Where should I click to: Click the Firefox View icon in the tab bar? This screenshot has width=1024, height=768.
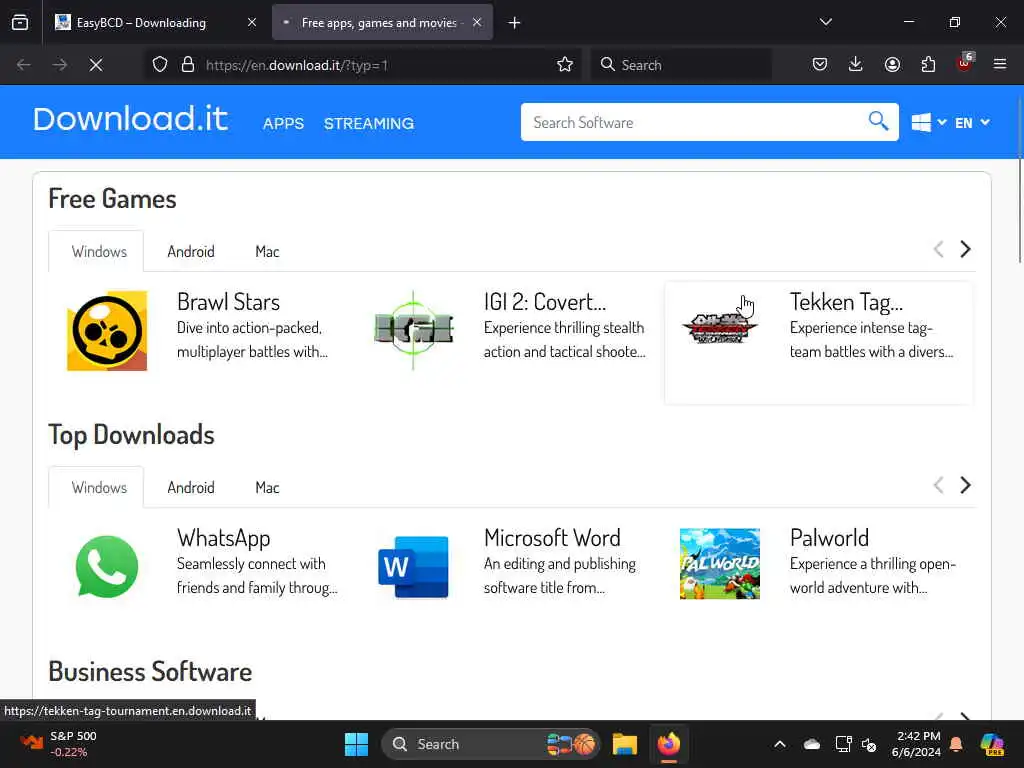tap(20, 23)
